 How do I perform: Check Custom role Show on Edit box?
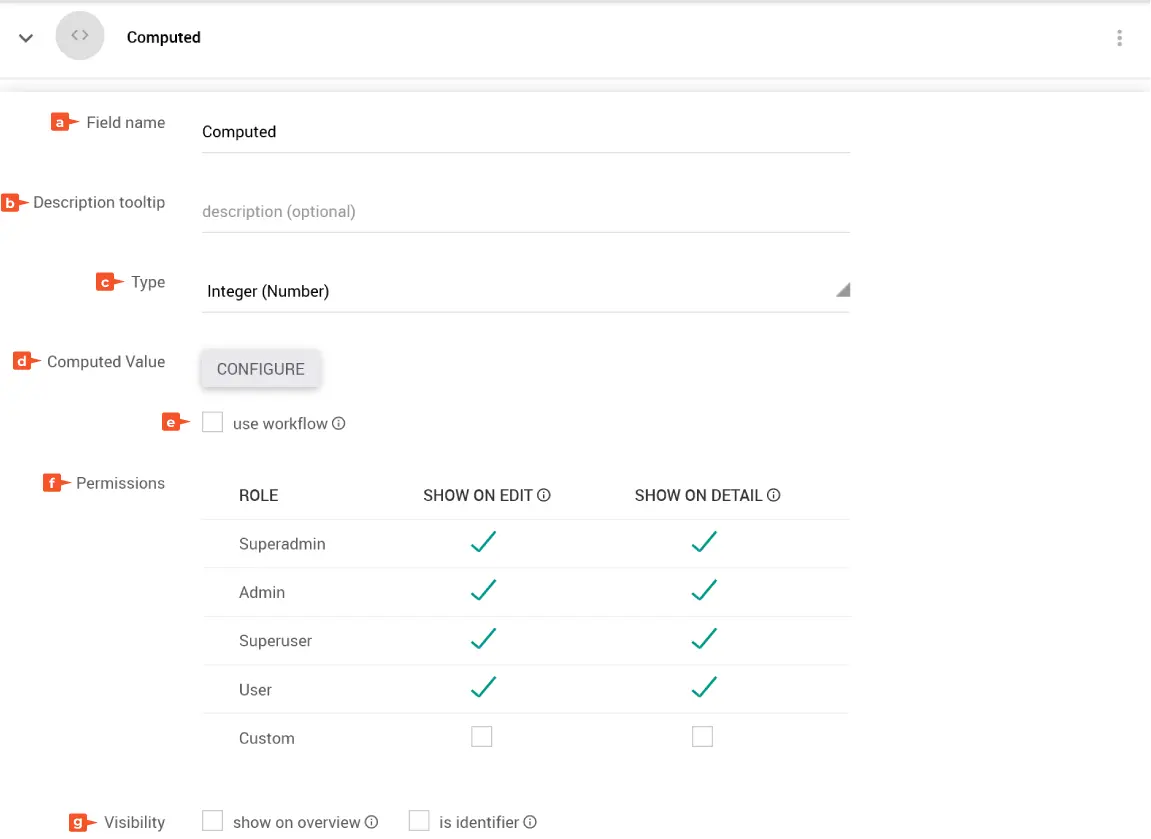(x=482, y=737)
